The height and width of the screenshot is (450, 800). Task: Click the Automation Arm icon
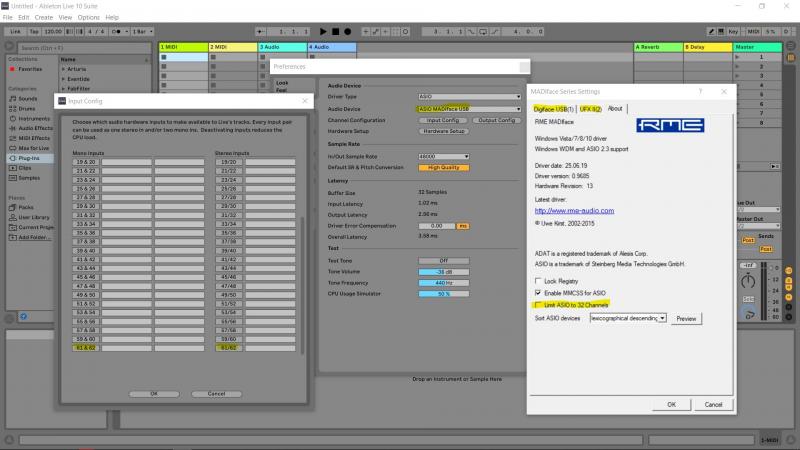pos(376,32)
